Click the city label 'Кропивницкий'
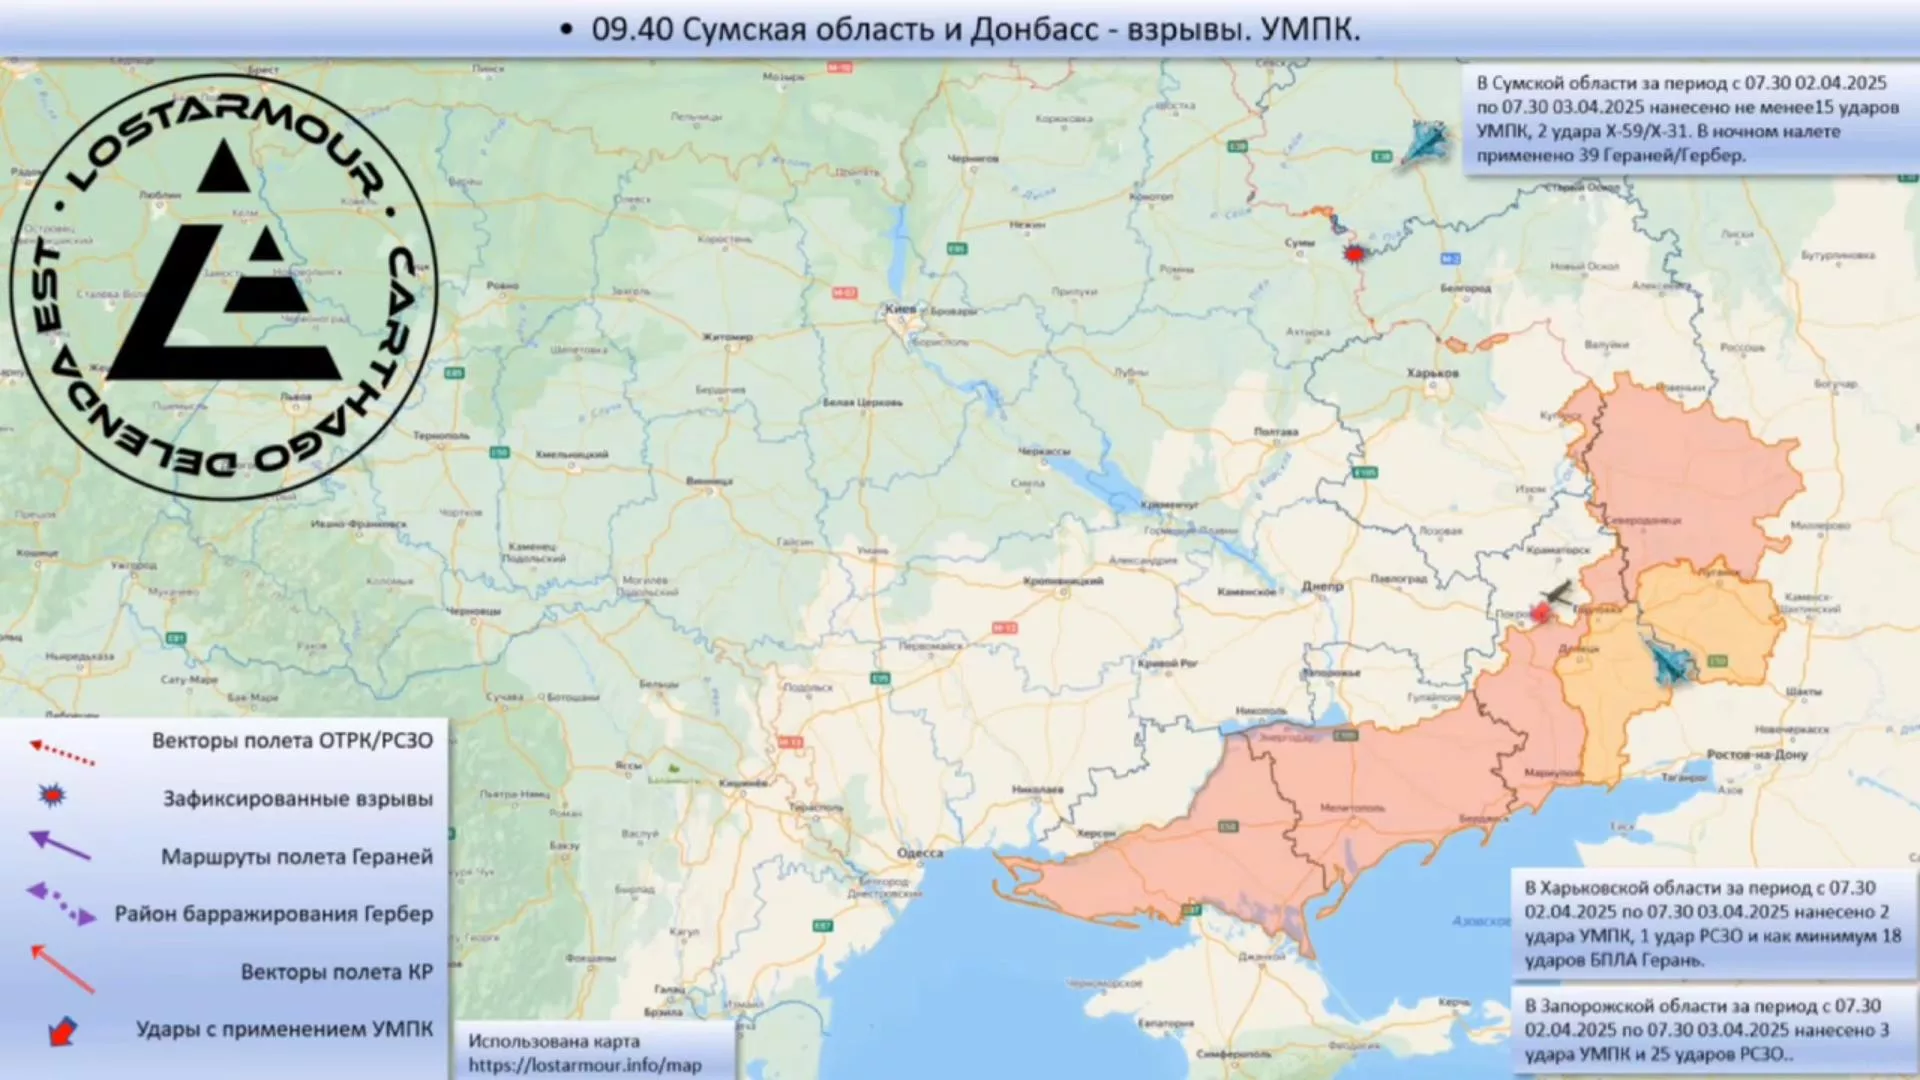 (1063, 581)
